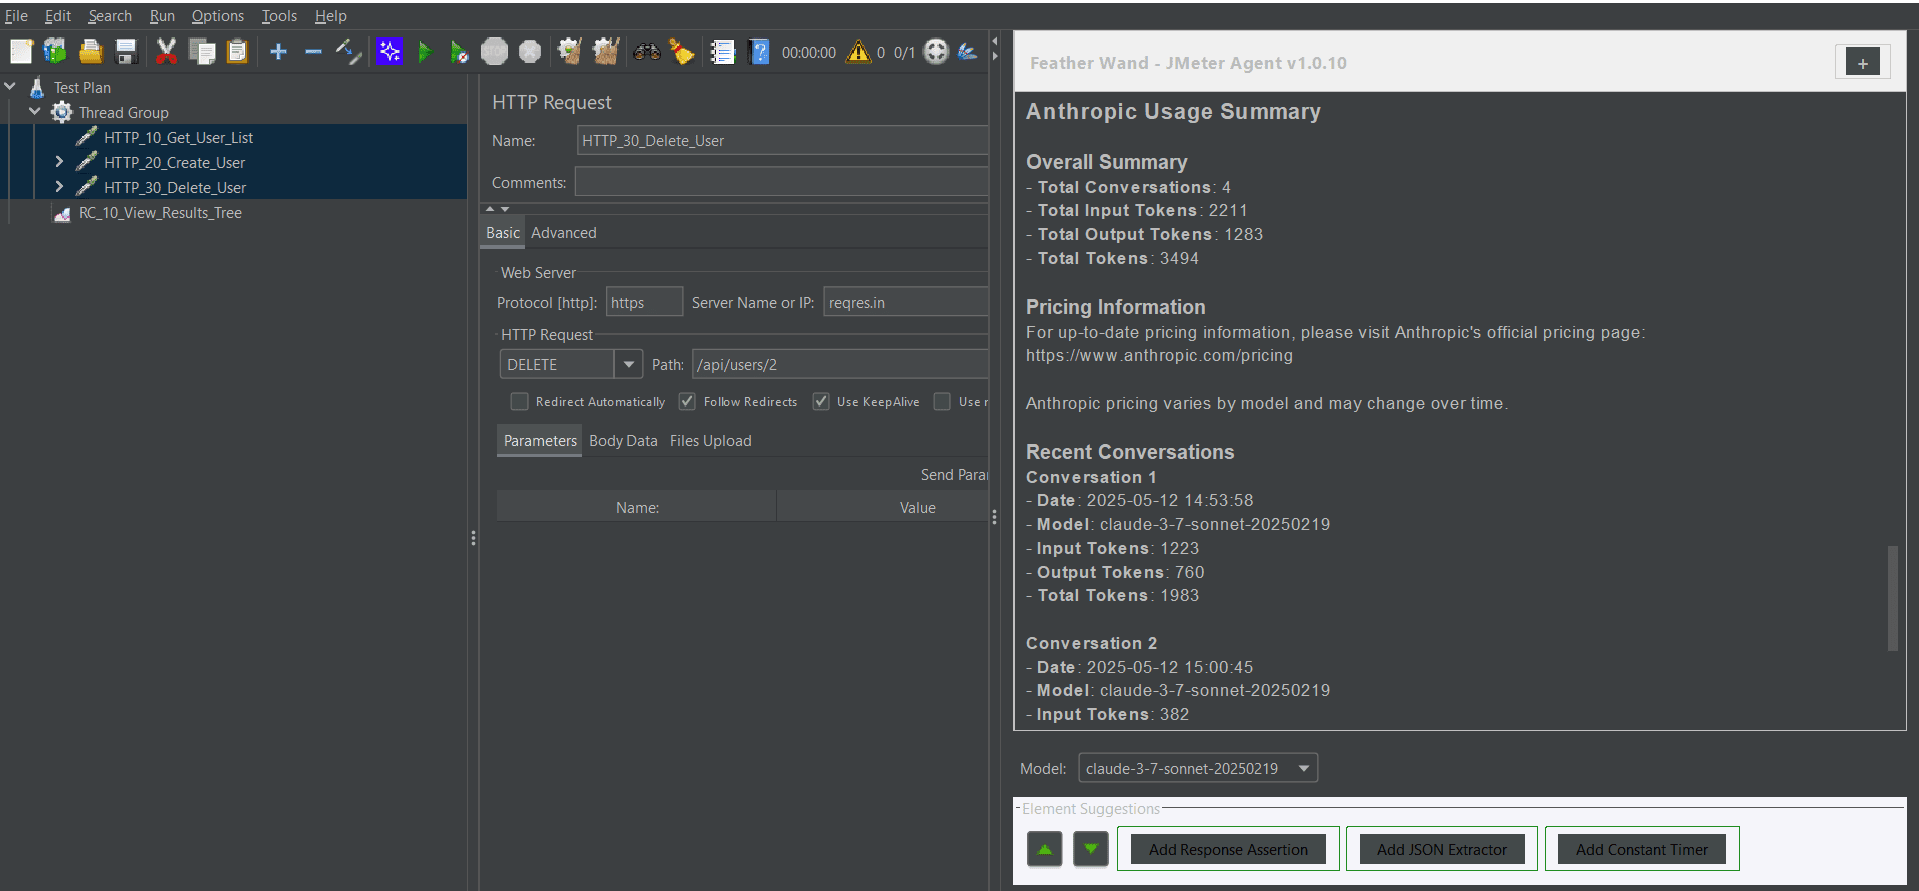Screen dimensions: 1919x891
Task: Click the Save test plan floppy icon
Action: click(126, 52)
